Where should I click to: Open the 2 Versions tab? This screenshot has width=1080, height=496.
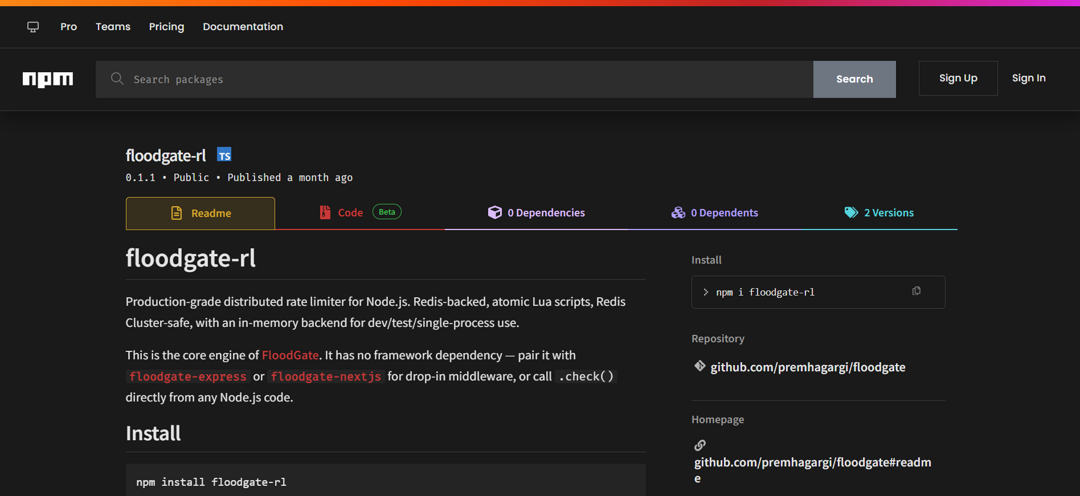click(879, 213)
